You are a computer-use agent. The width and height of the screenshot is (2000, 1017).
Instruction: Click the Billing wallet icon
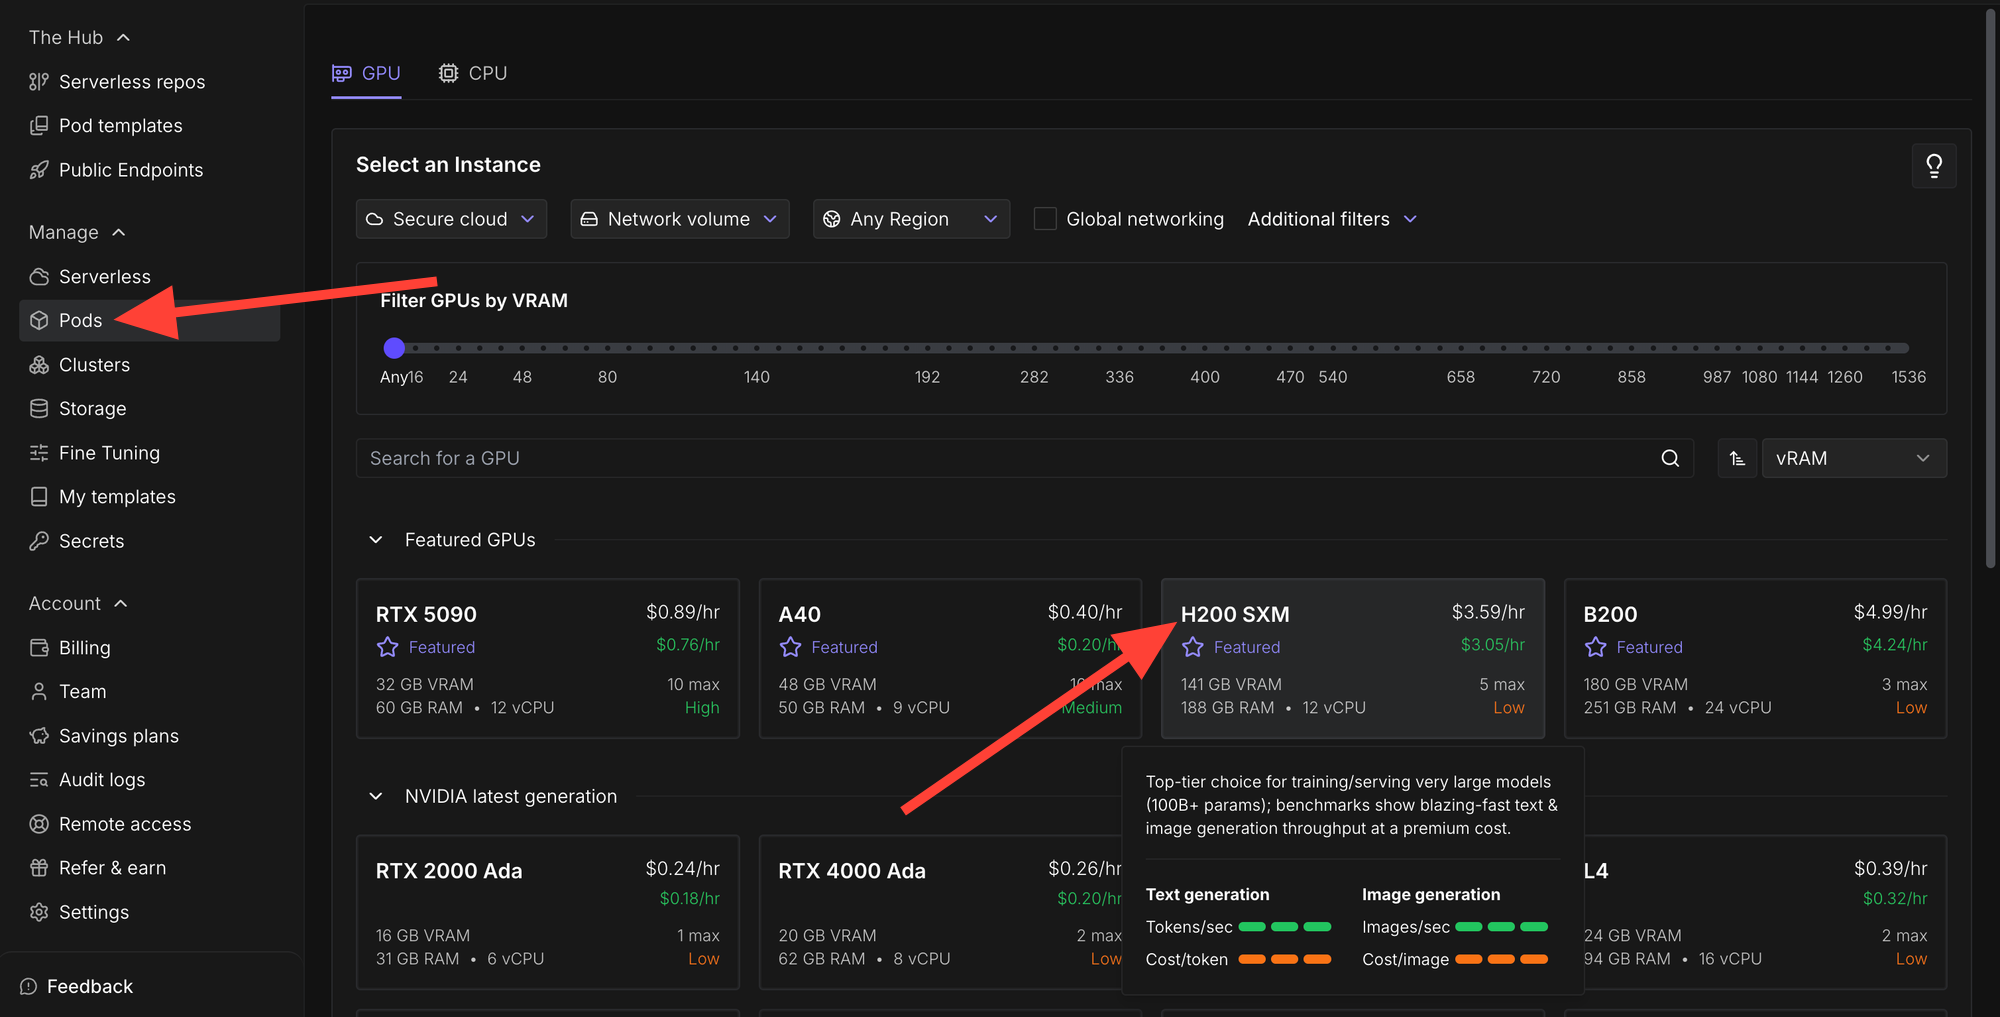(x=39, y=648)
